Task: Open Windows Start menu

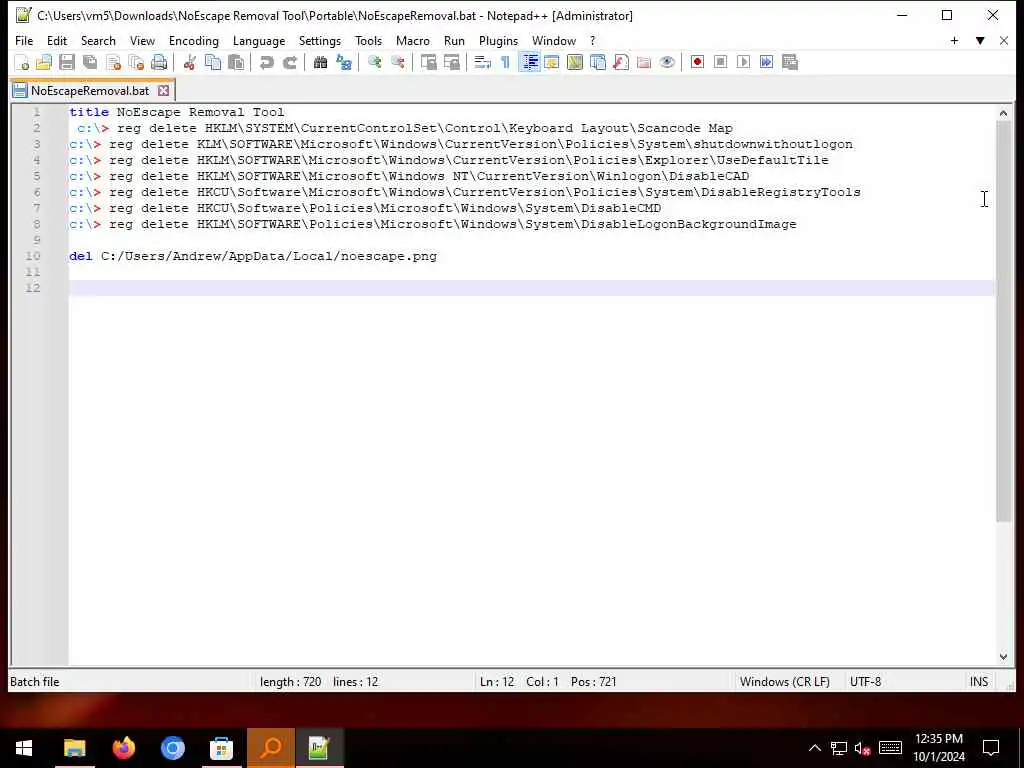Action: click(24, 748)
